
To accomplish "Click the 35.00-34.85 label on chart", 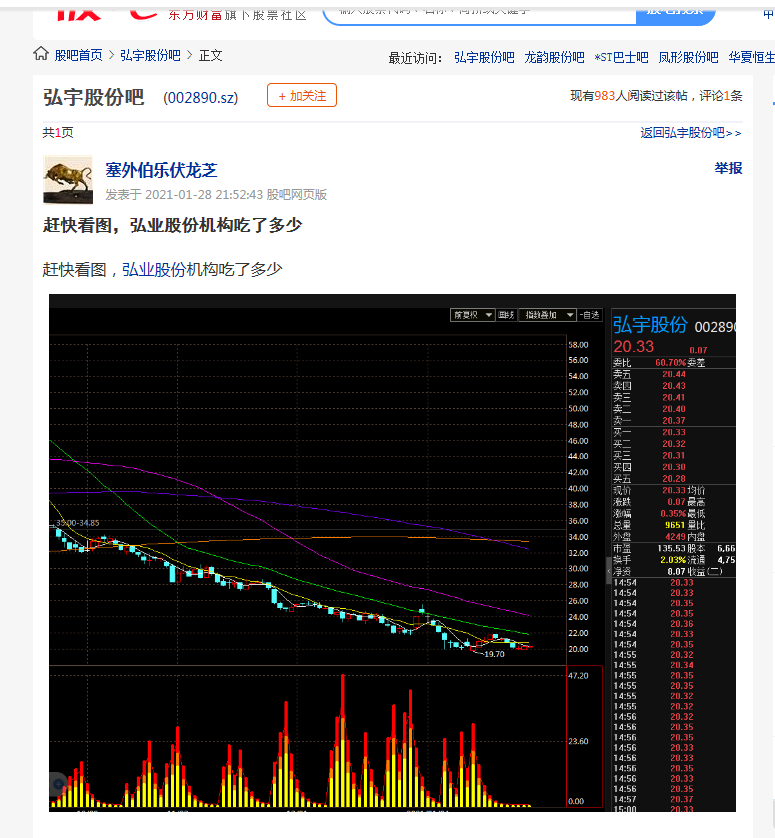I will (78, 523).
